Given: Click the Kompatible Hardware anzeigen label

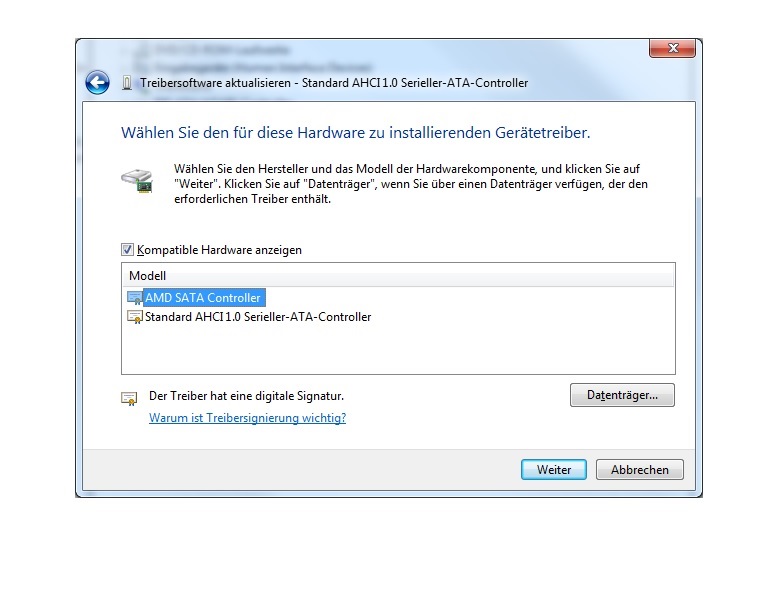Looking at the screenshot, I should click(x=219, y=250).
